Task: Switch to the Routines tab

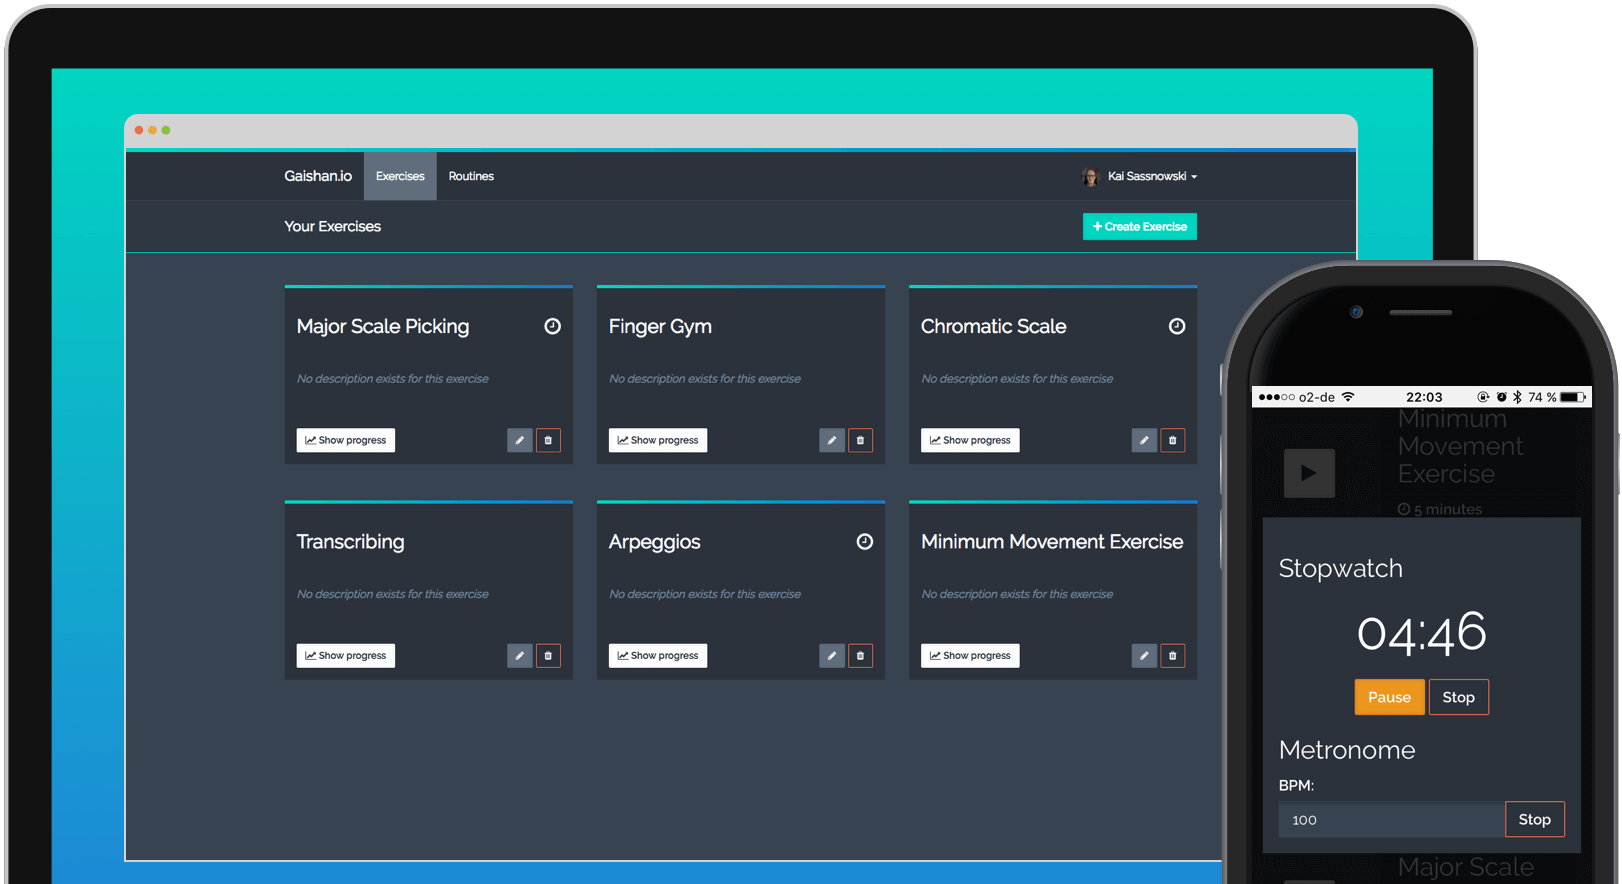Action: point(471,176)
